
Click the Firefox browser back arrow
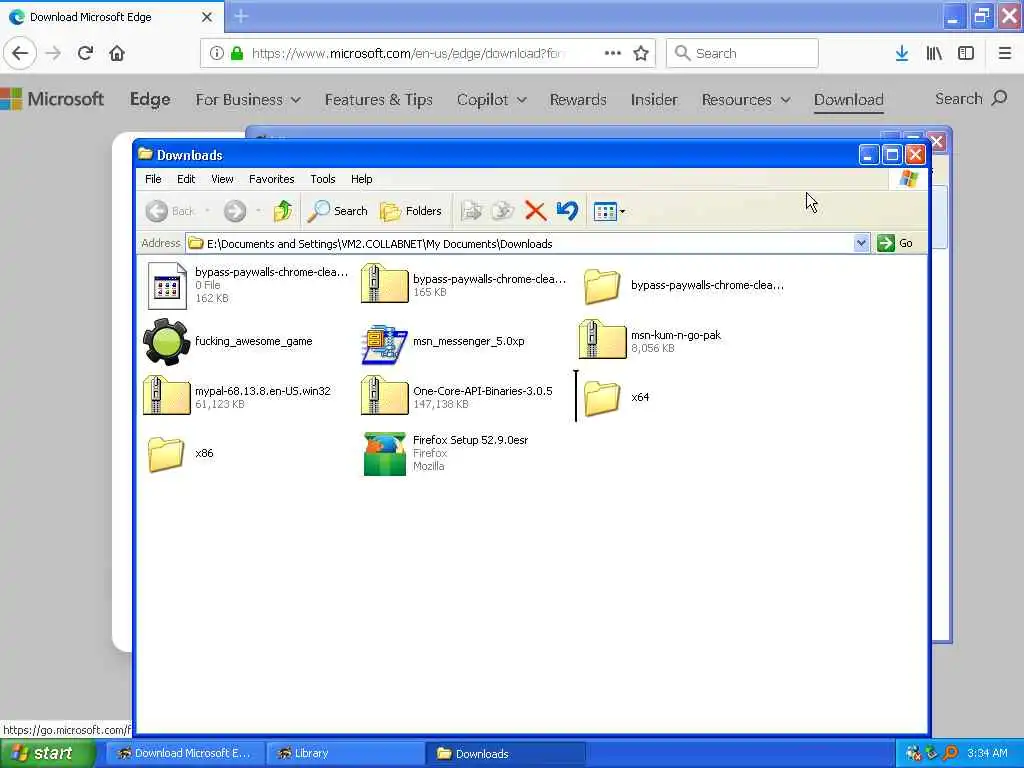(x=20, y=53)
